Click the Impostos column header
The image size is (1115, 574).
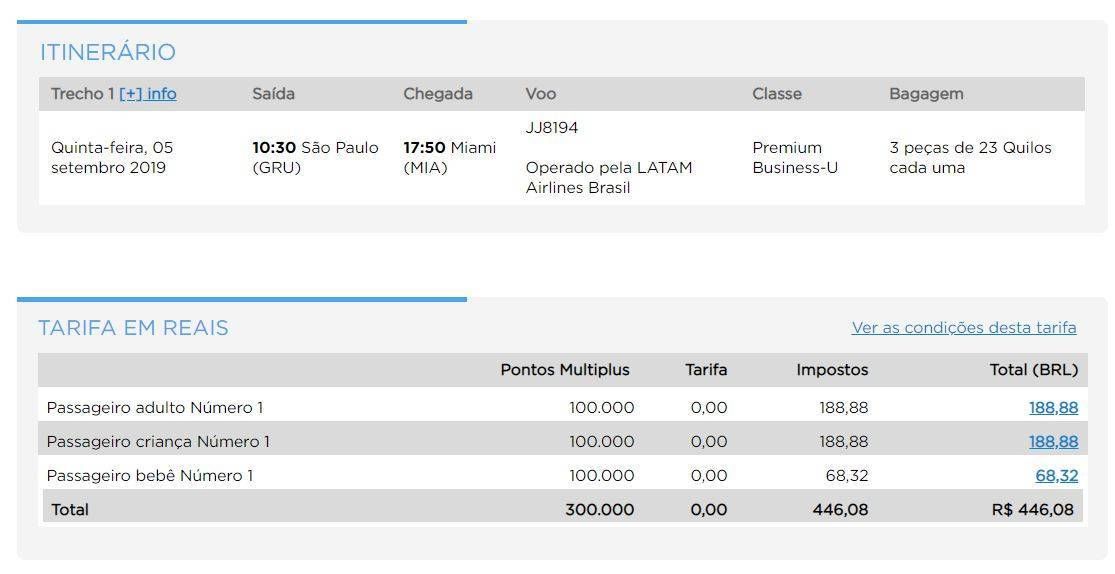(832, 370)
